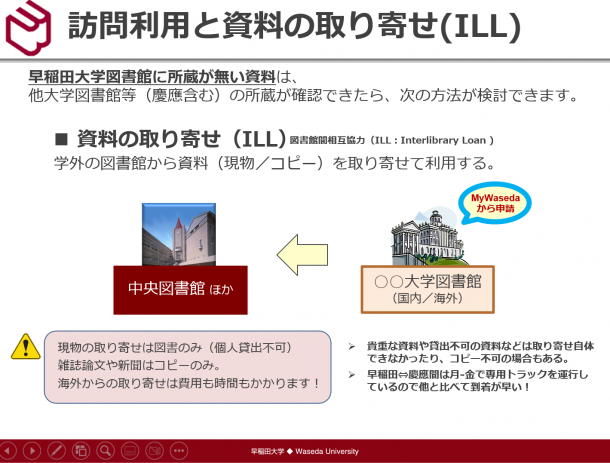Click the bullet beginning '貴重な資料や貸出不可の資料'
610x463 pixels.
coord(480,352)
